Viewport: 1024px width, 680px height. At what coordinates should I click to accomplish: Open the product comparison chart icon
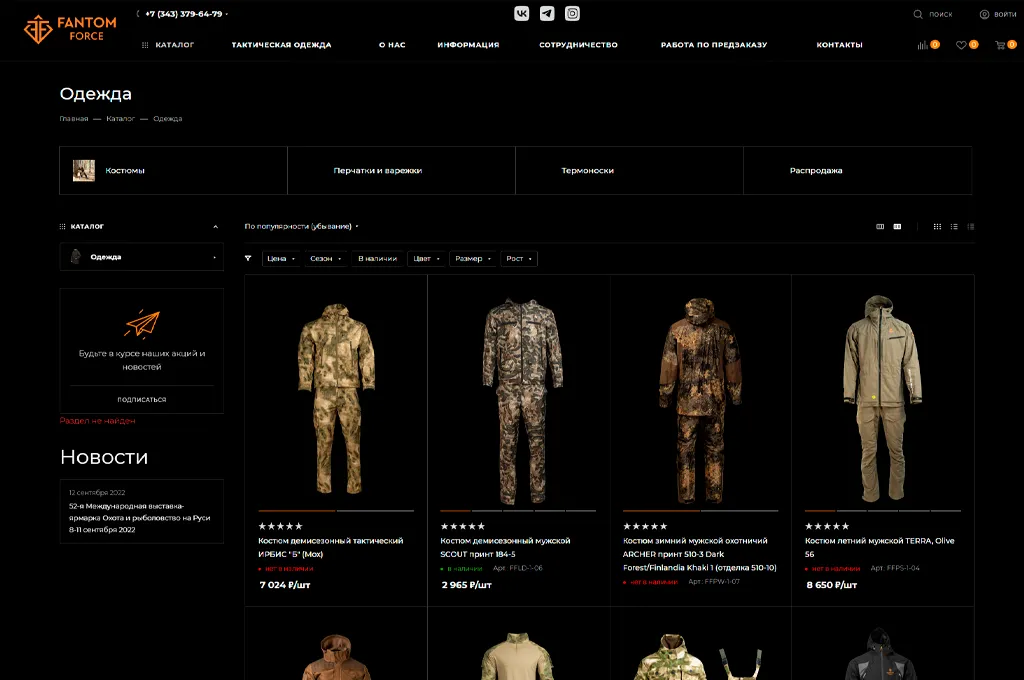(x=922, y=45)
